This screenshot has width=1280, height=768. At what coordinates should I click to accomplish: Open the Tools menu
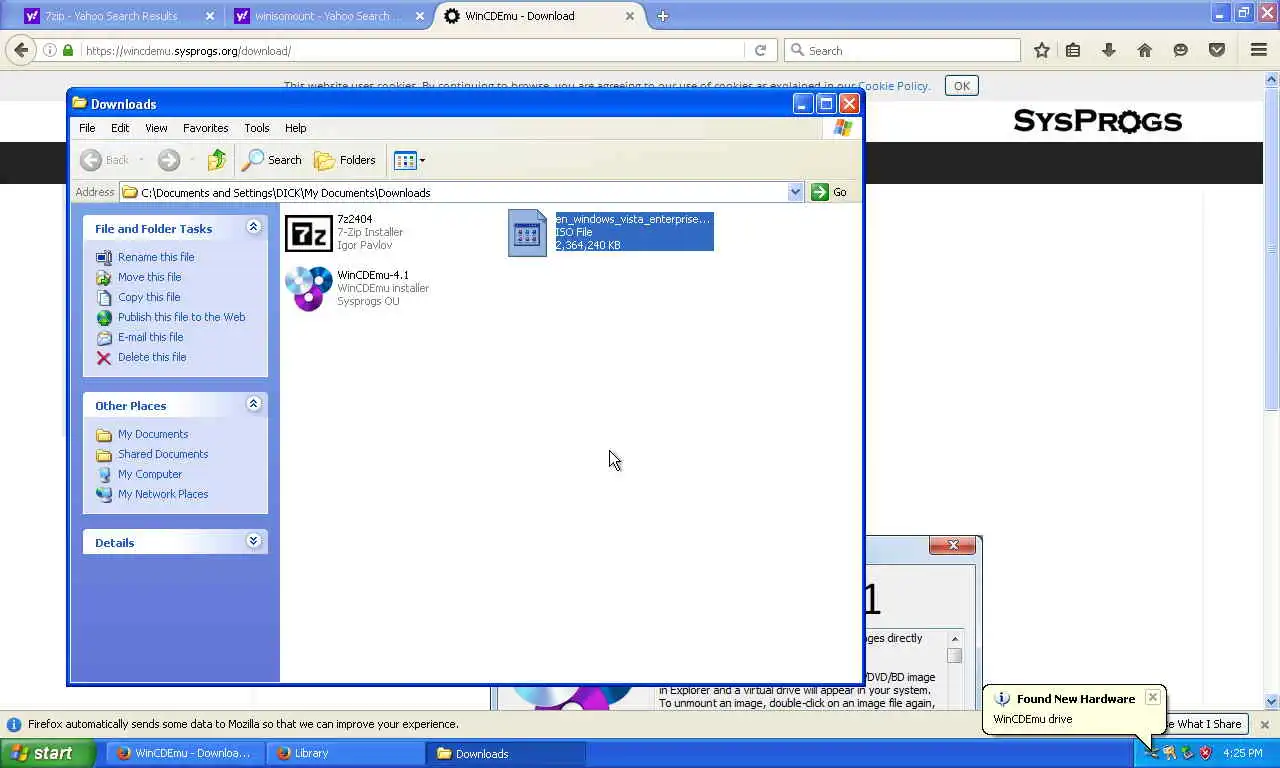[257, 128]
